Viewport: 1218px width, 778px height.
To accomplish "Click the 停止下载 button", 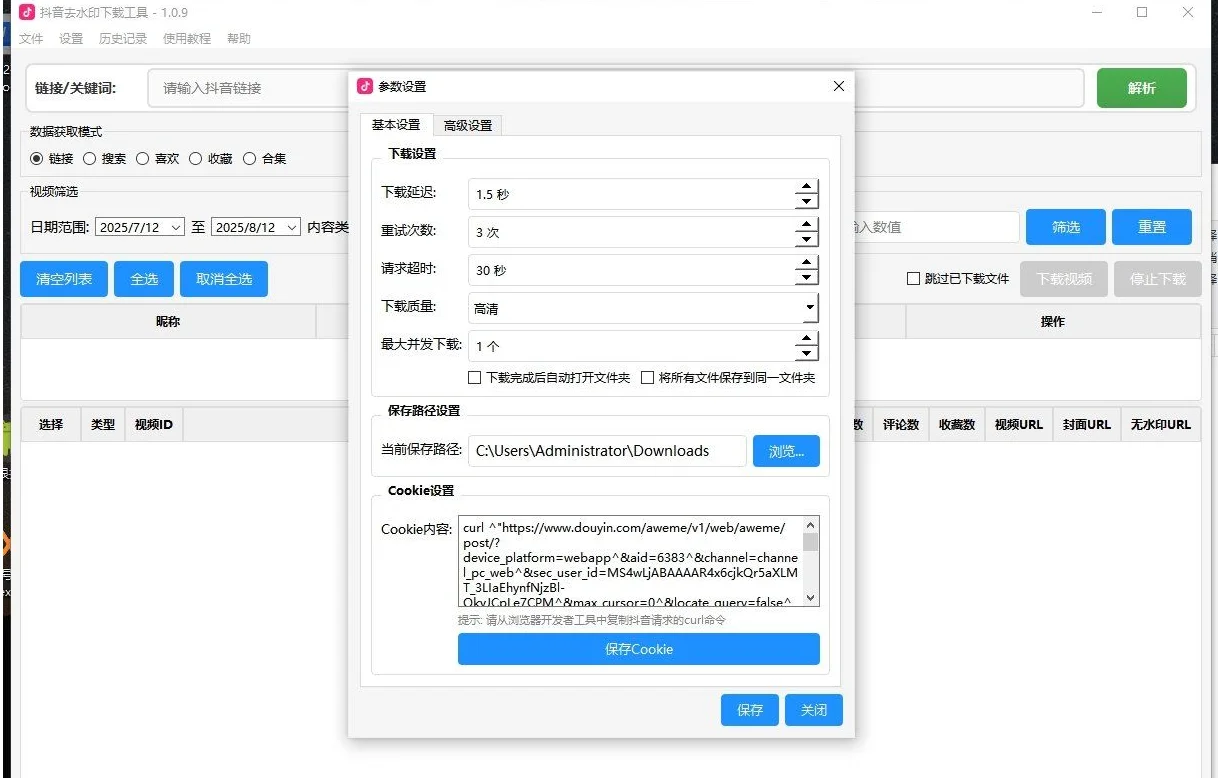I will [x=1158, y=279].
